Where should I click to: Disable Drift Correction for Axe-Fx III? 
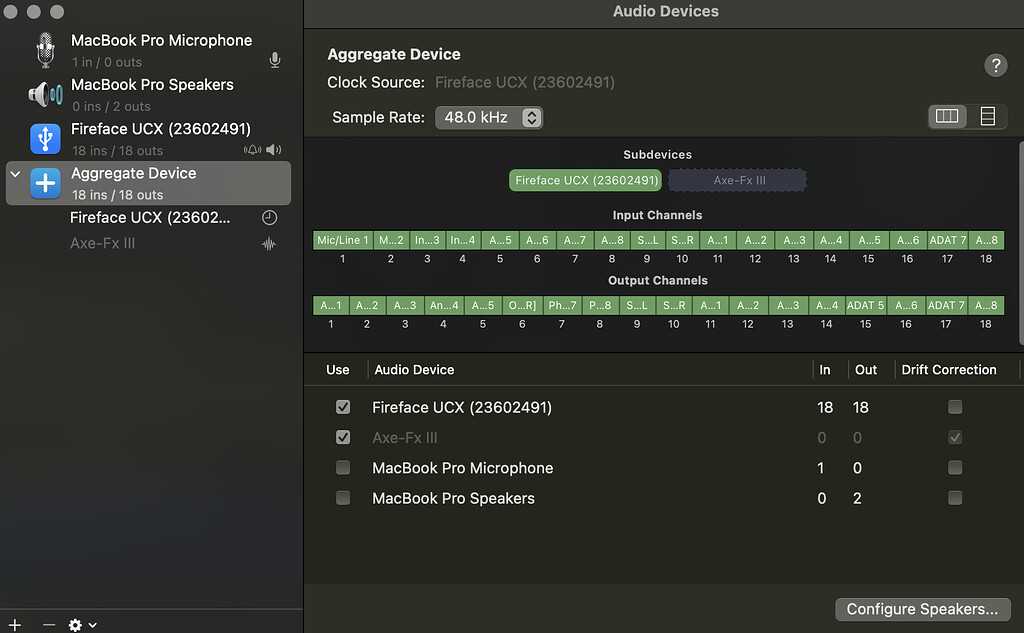click(954, 437)
